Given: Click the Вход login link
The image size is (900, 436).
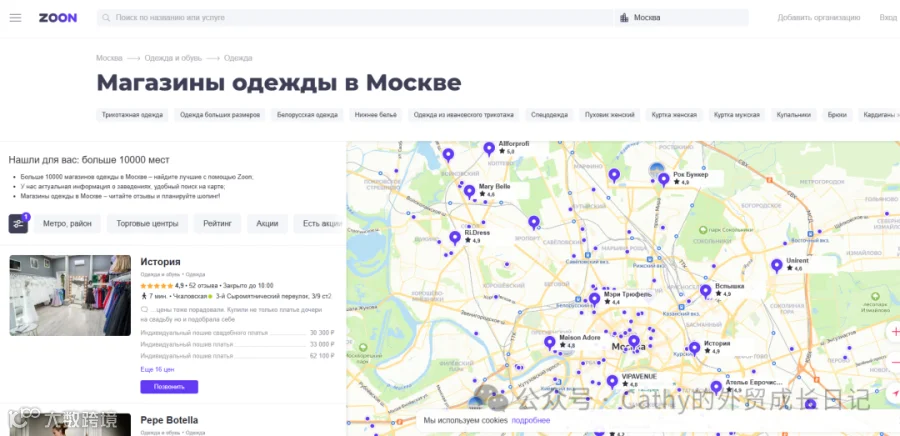Looking at the screenshot, I should 889,18.
